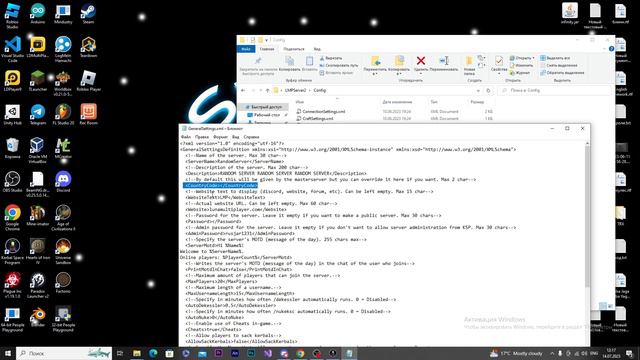Open the Factorio desktop shortcut

click(x=63, y=282)
